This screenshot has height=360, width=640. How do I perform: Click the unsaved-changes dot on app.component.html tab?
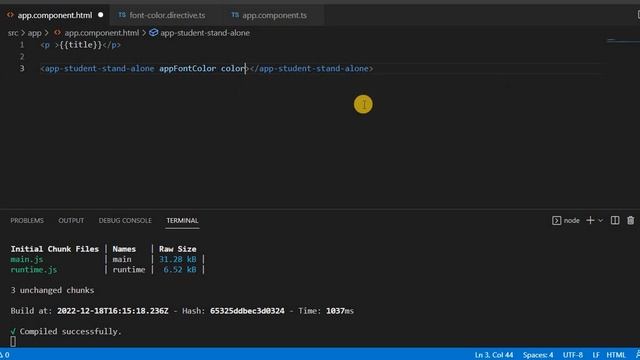point(100,15)
